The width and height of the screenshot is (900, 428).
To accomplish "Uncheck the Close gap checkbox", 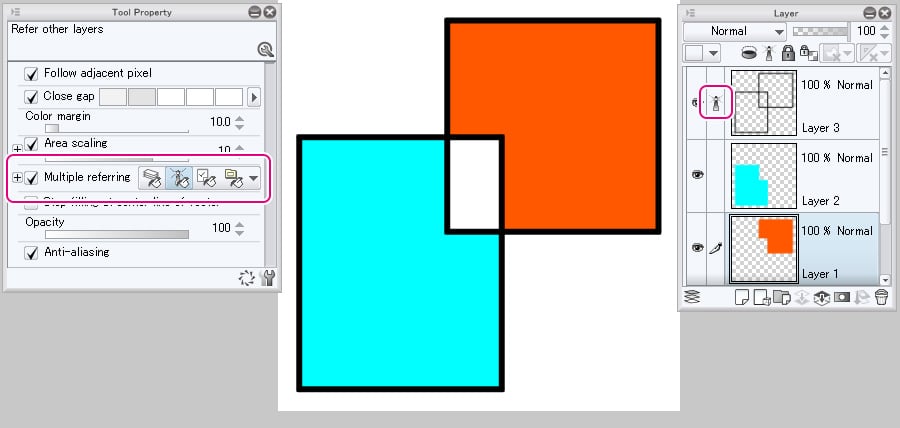I will [32, 97].
